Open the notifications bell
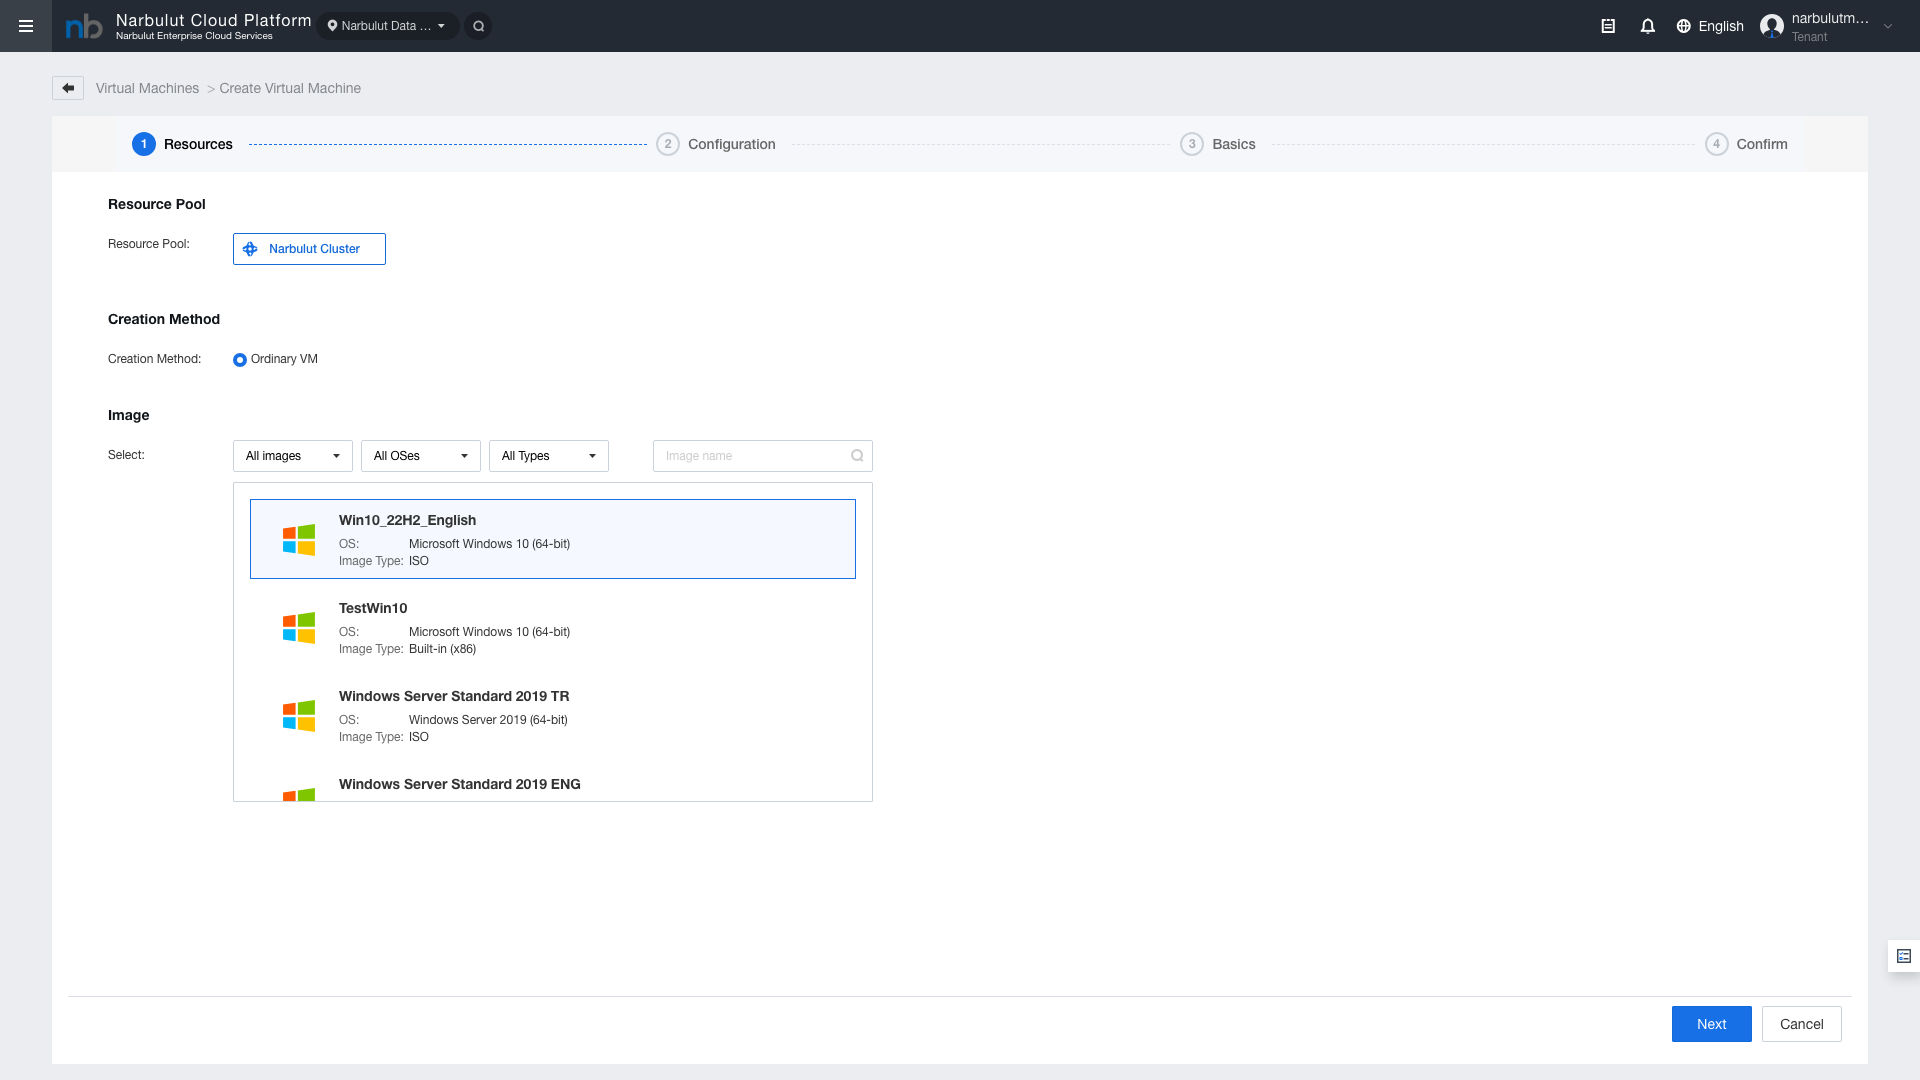Image resolution: width=1920 pixels, height=1080 pixels. [x=1648, y=26]
